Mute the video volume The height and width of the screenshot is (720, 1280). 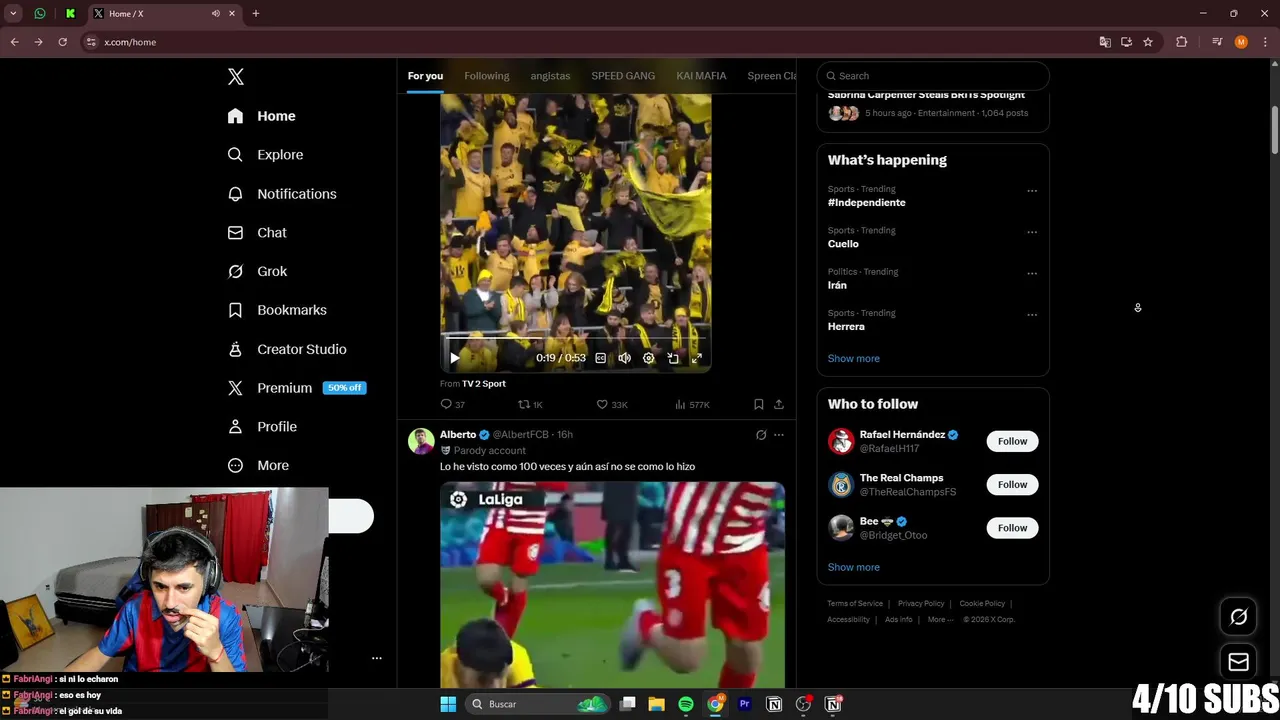click(x=624, y=358)
